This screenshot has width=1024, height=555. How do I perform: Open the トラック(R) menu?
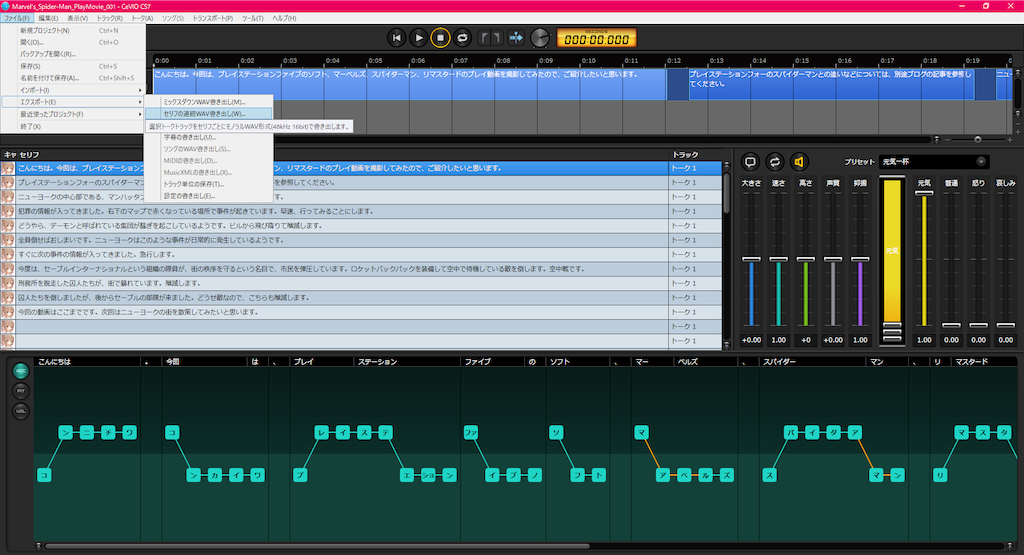pos(109,18)
